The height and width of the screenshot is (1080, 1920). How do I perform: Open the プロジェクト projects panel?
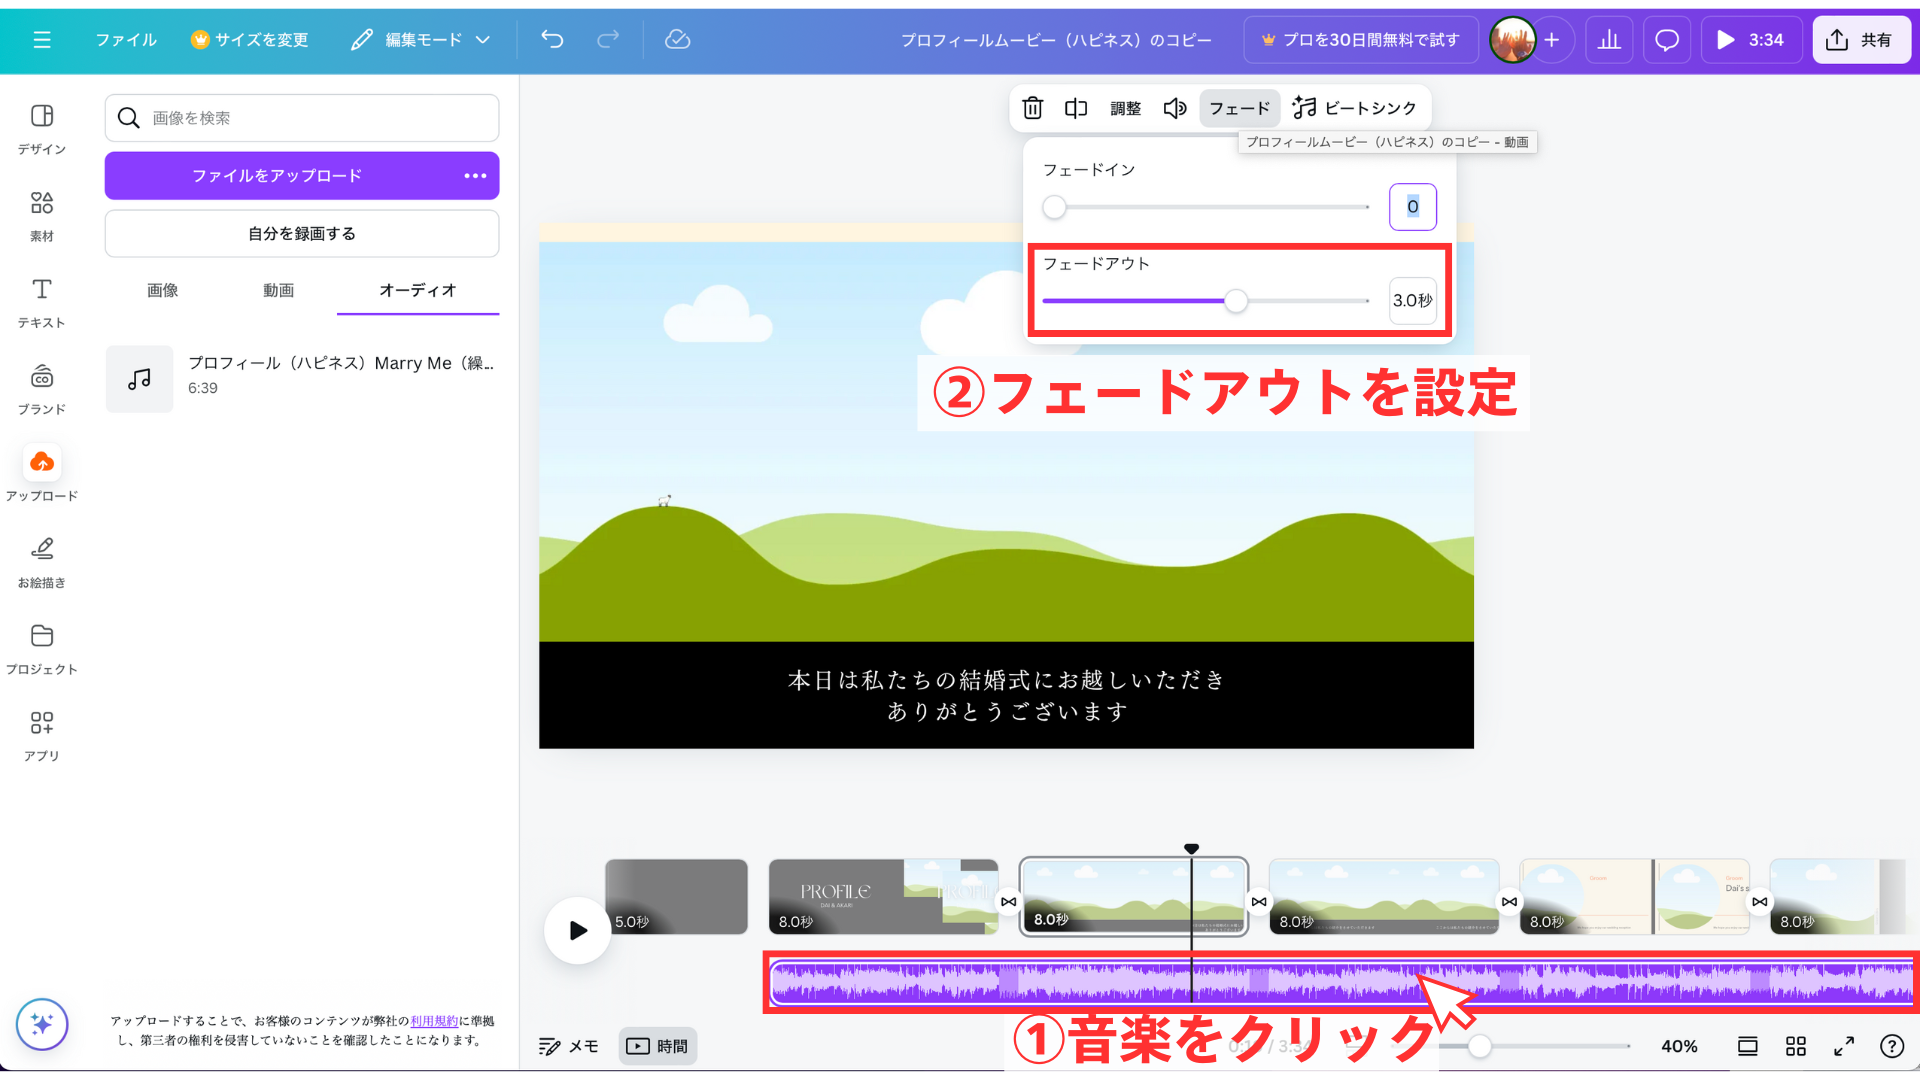[42, 650]
